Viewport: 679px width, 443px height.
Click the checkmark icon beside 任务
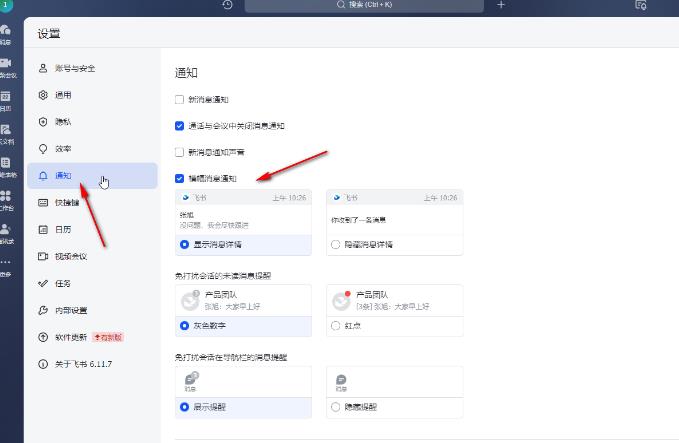(43, 284)
